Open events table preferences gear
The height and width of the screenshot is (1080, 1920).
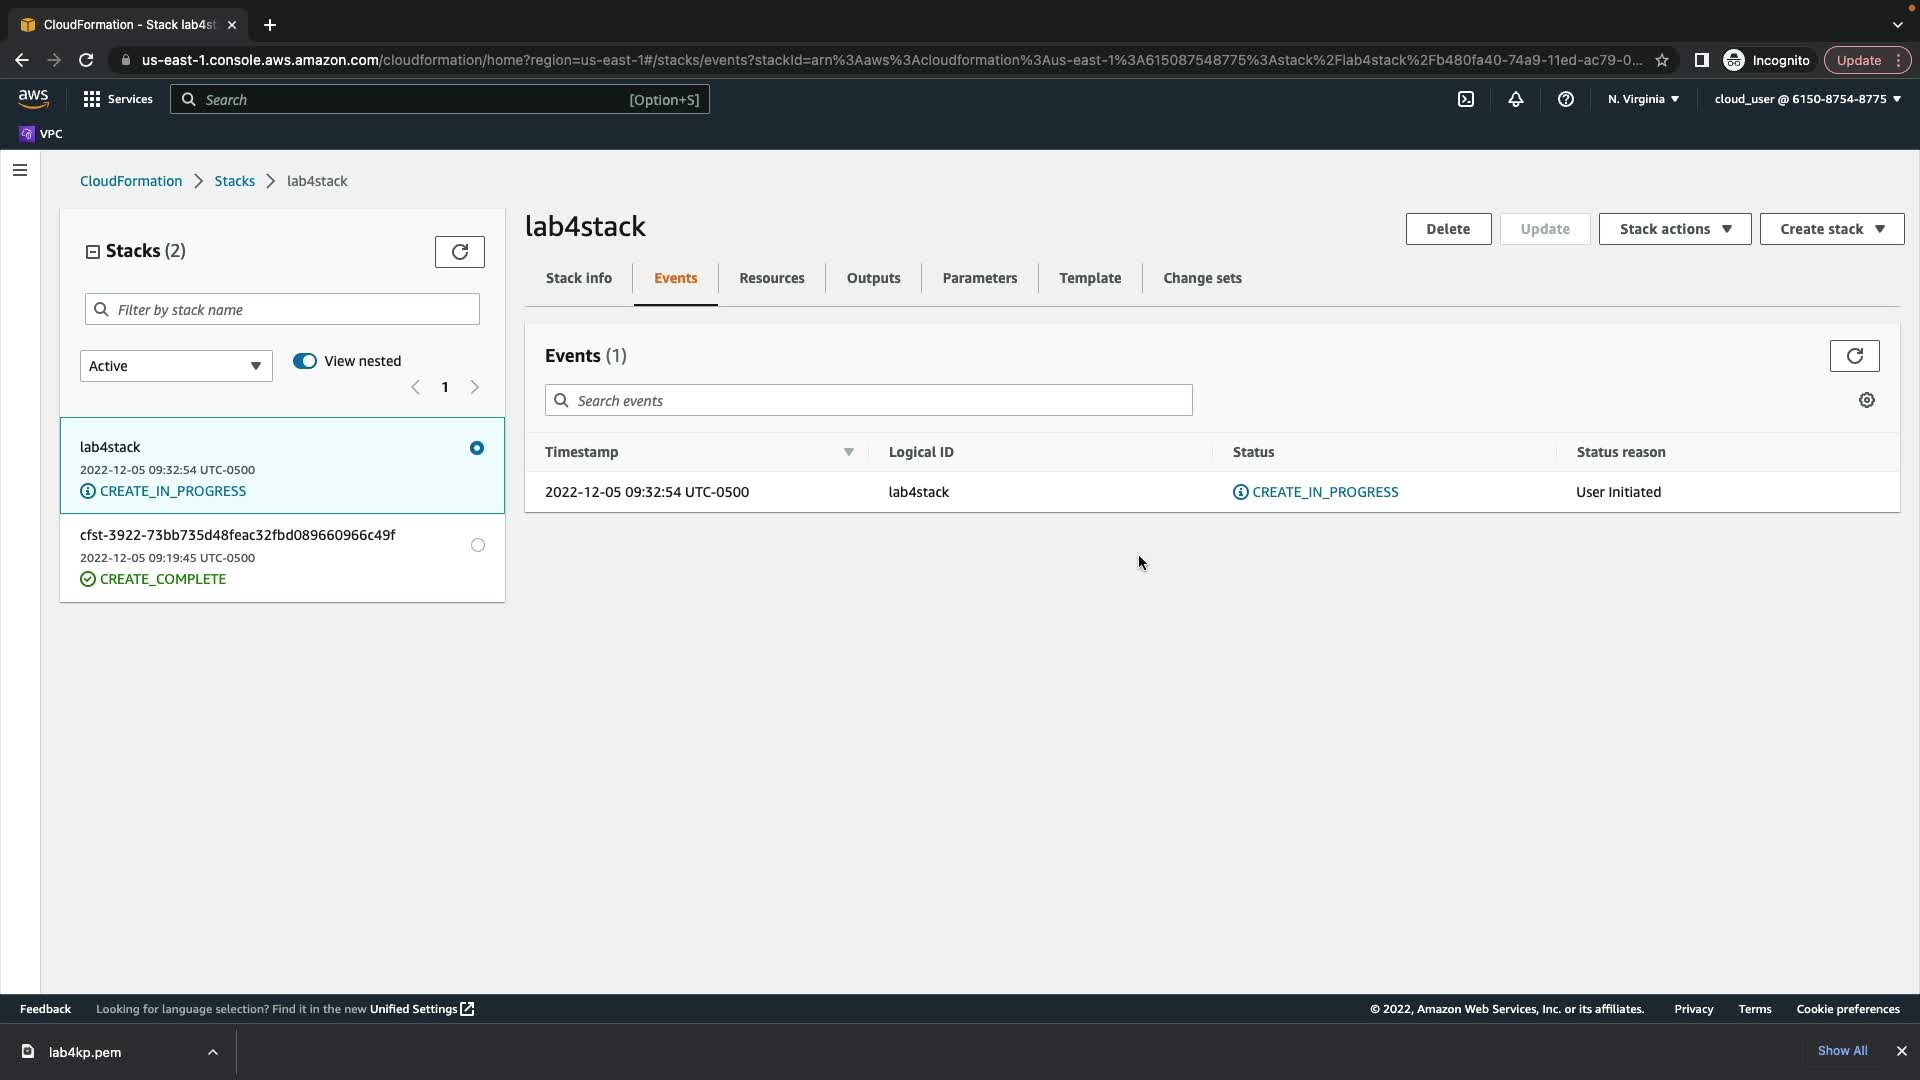point(1866,400)
